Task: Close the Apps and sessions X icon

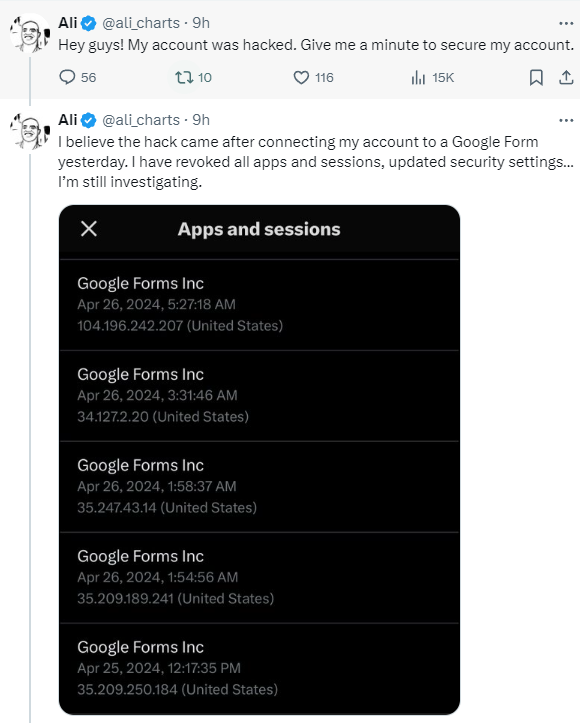Action: tap(89, 228)
